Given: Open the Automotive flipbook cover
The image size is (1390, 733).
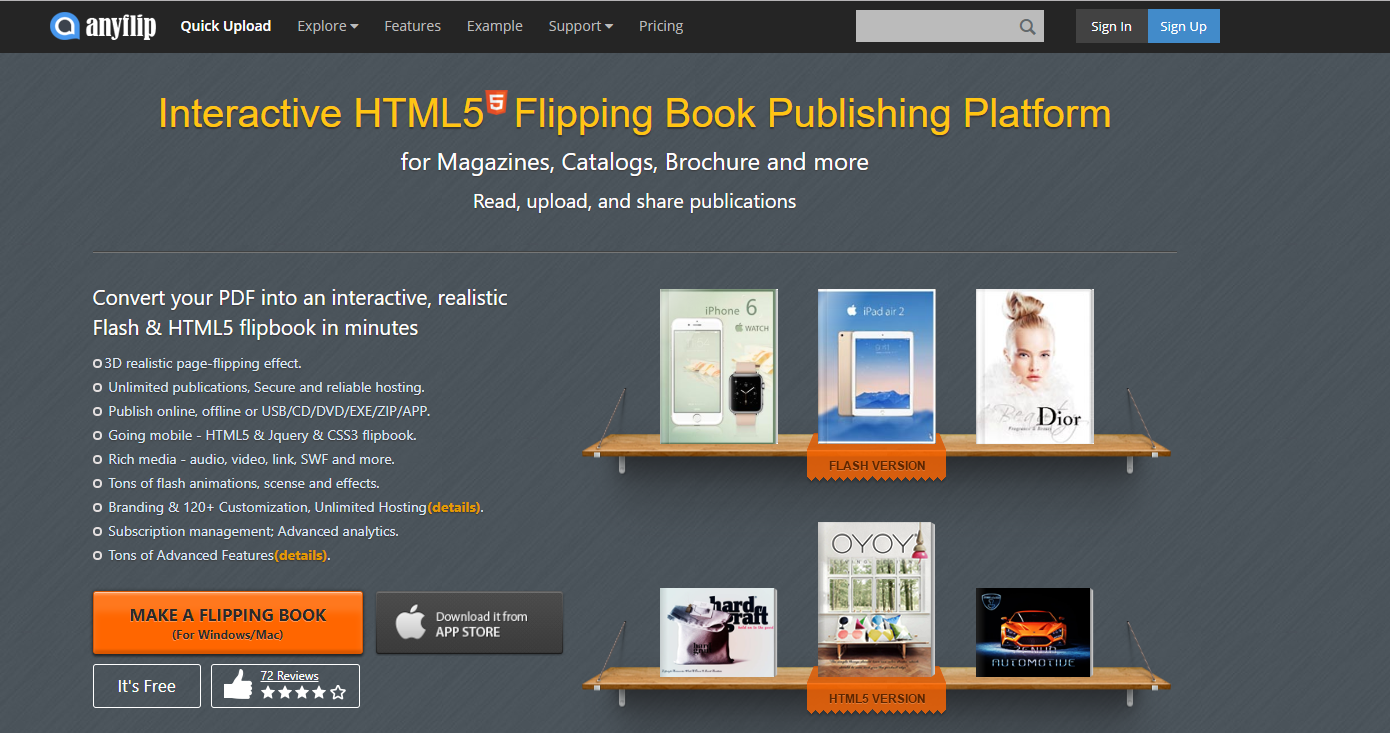Looking at the screenshot, I should pyautogui.click(x=1035, y=632).
